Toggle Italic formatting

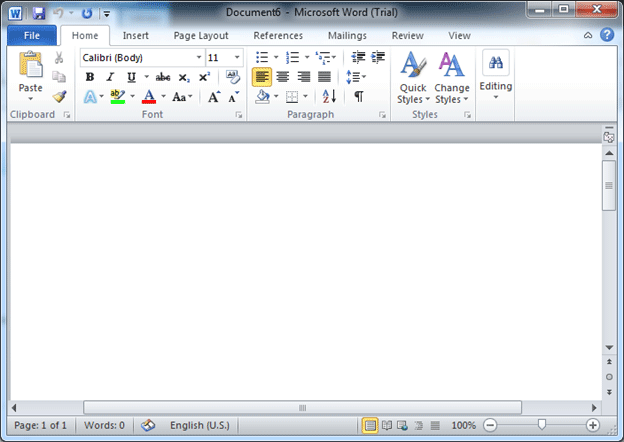pyautogui.click(x=110, y=77)
